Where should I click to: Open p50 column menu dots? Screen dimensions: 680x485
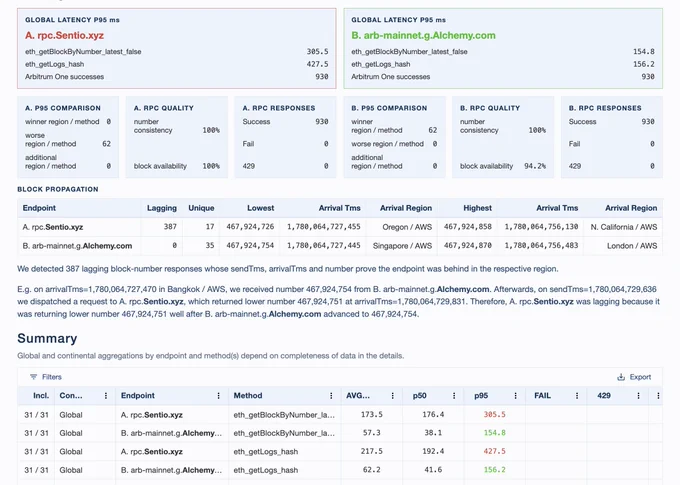454,396
